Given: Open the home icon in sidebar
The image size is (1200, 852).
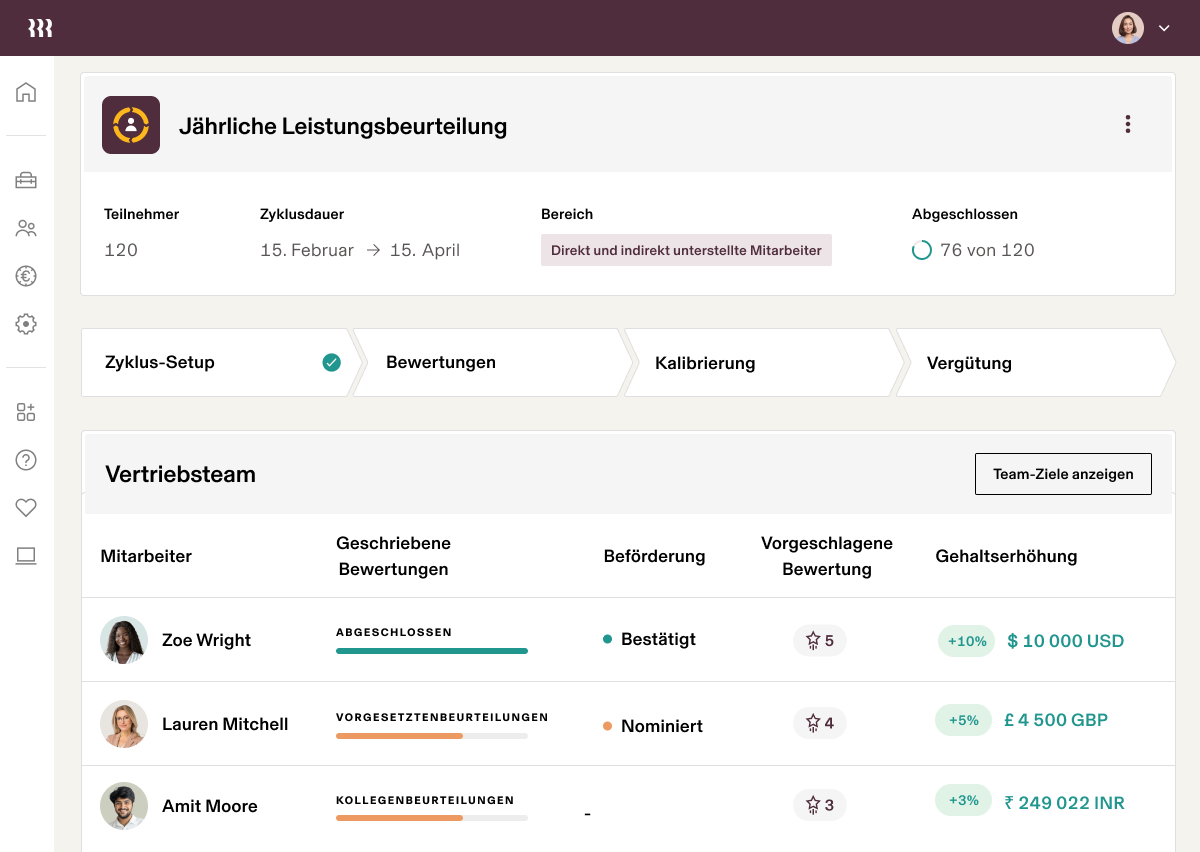Looking at the screenshot, I should 26,93.
